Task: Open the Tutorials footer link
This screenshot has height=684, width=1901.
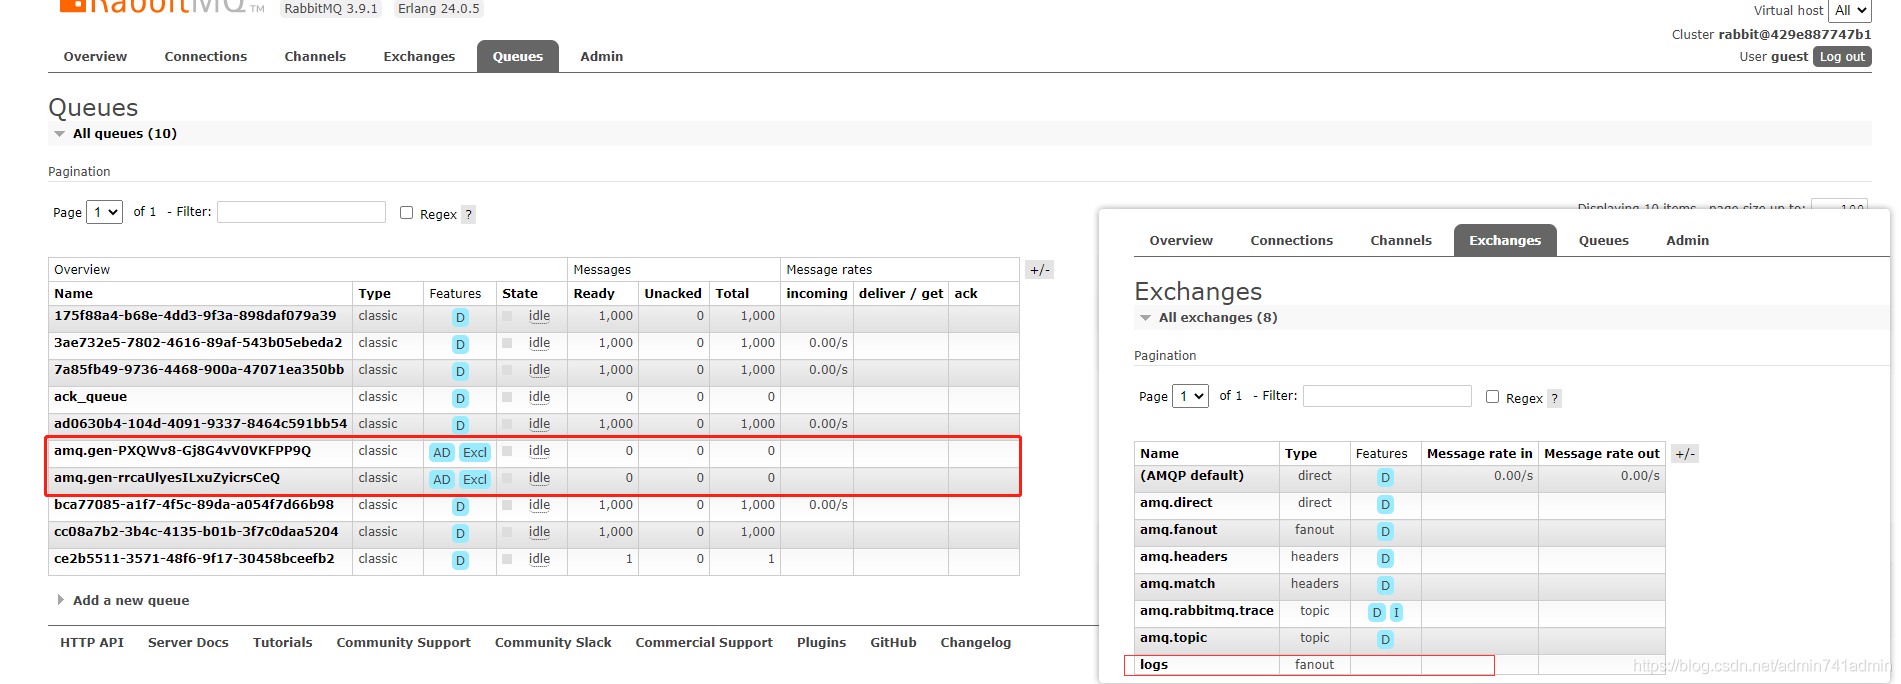Action: tap(282, 643)
